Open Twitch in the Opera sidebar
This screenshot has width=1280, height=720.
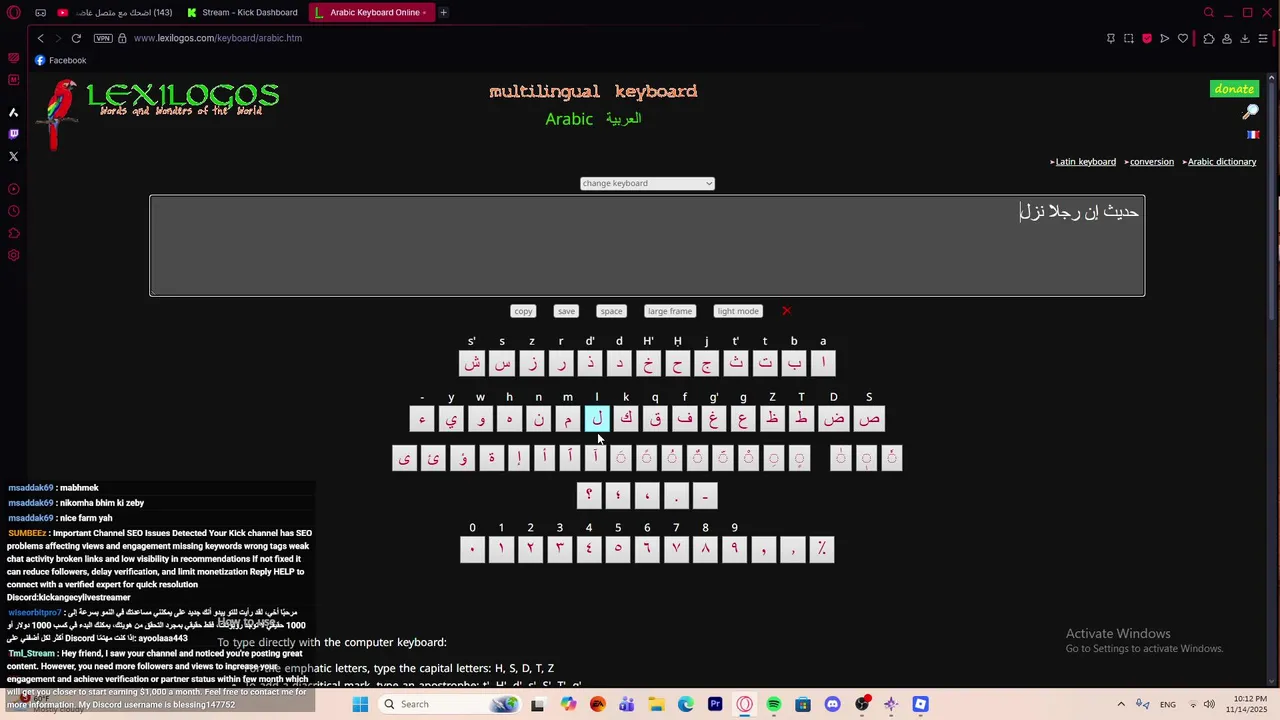point(13,134)
